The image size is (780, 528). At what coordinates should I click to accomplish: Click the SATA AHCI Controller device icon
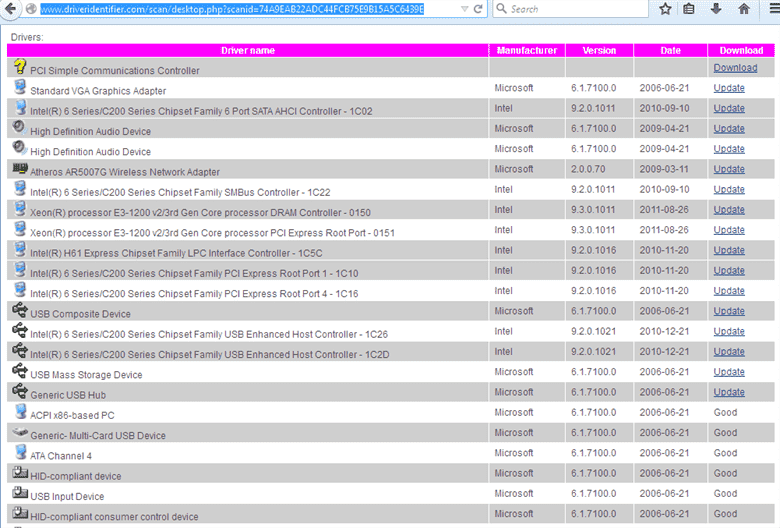[x=20, y=107]
